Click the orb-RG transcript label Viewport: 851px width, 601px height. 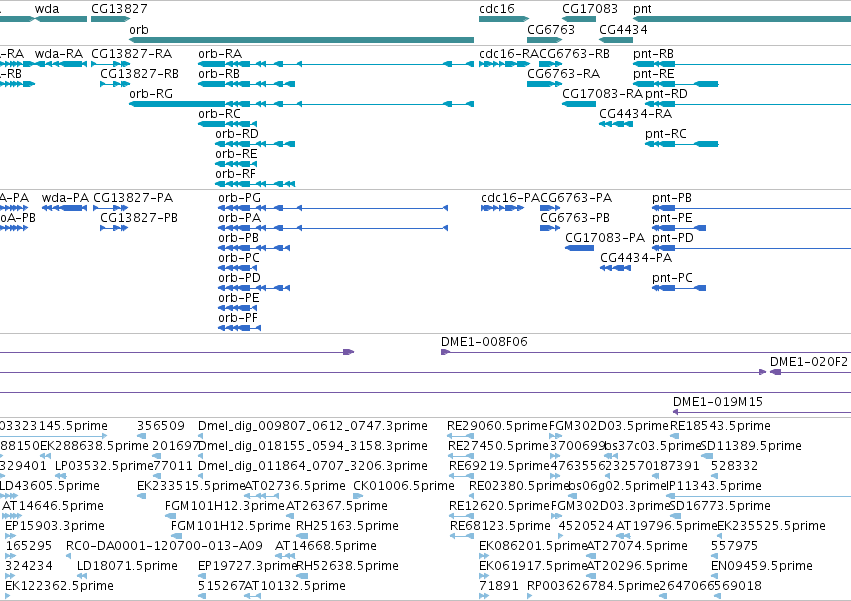pyautogui.click(x=151, y=93)
